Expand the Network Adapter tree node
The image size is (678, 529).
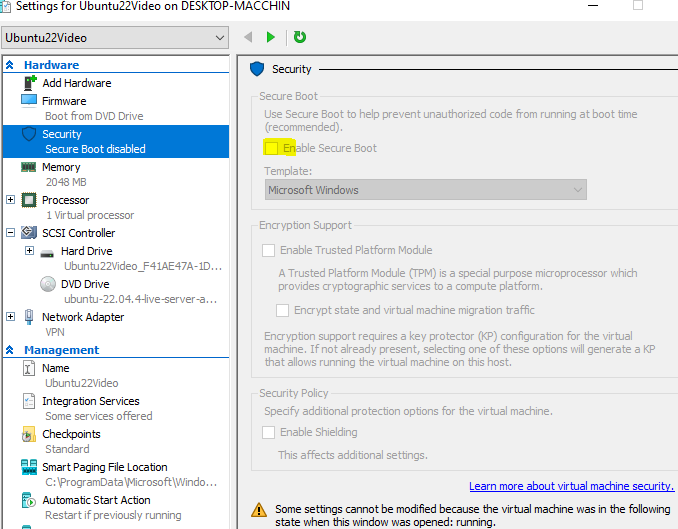(x=11, y=317)
